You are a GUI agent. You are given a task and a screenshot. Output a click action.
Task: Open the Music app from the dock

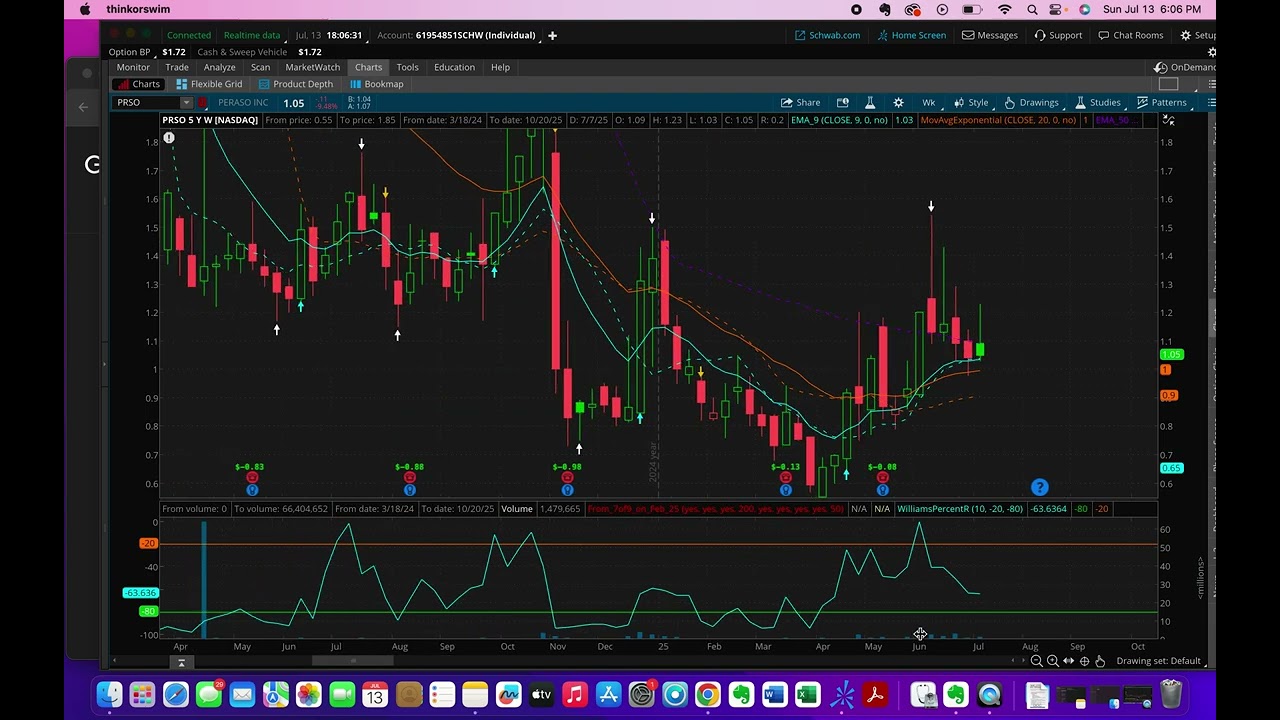[574, 694]
